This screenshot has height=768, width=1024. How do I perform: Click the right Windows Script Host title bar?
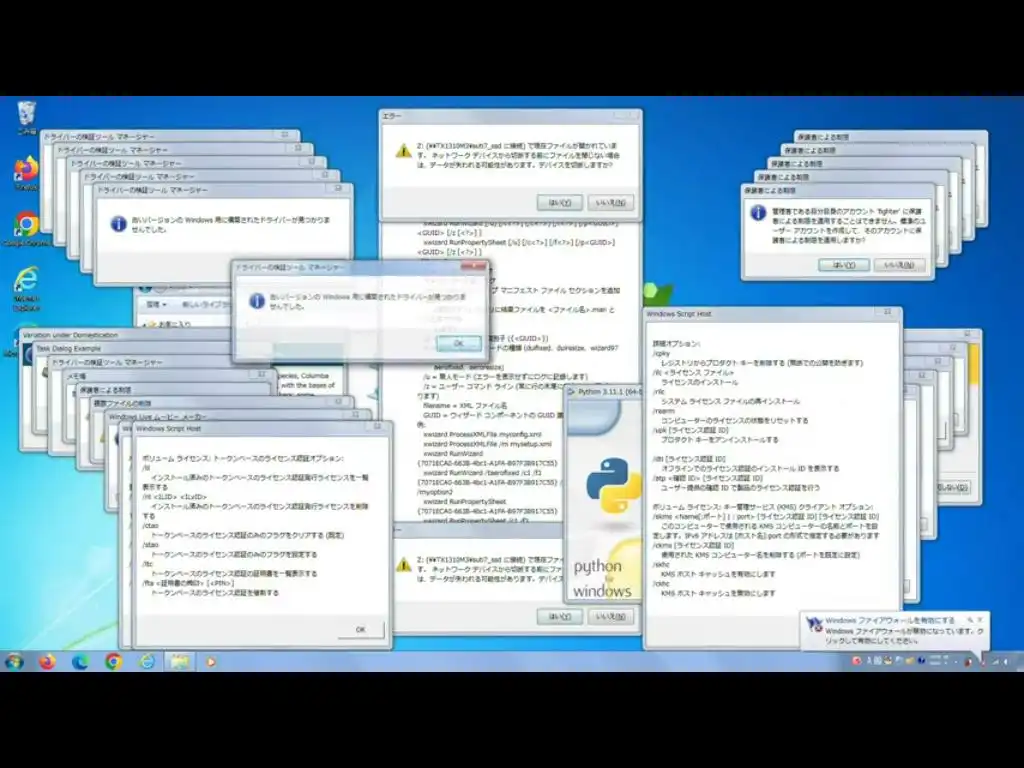click(x=772, y=313)
